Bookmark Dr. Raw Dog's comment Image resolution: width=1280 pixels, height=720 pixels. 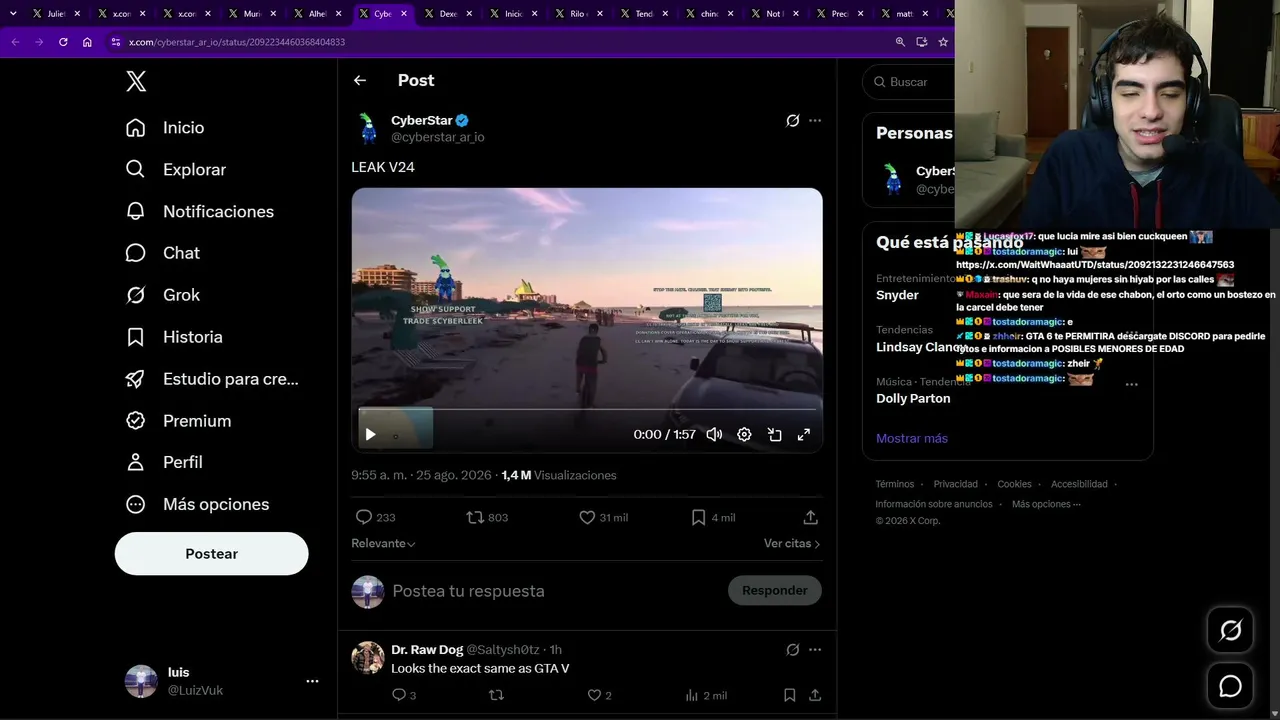pyautogui.click(x=789, y=695)
